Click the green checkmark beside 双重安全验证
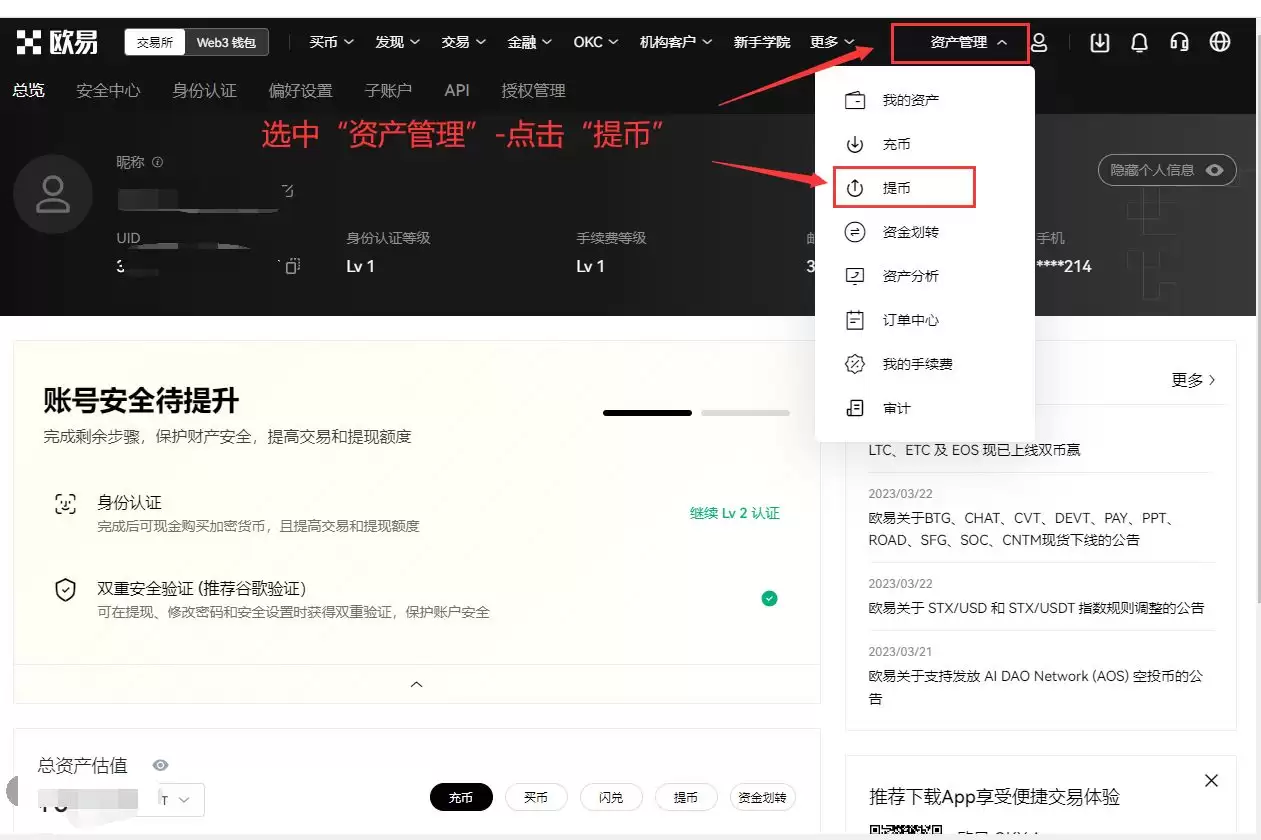 (769, 598)
